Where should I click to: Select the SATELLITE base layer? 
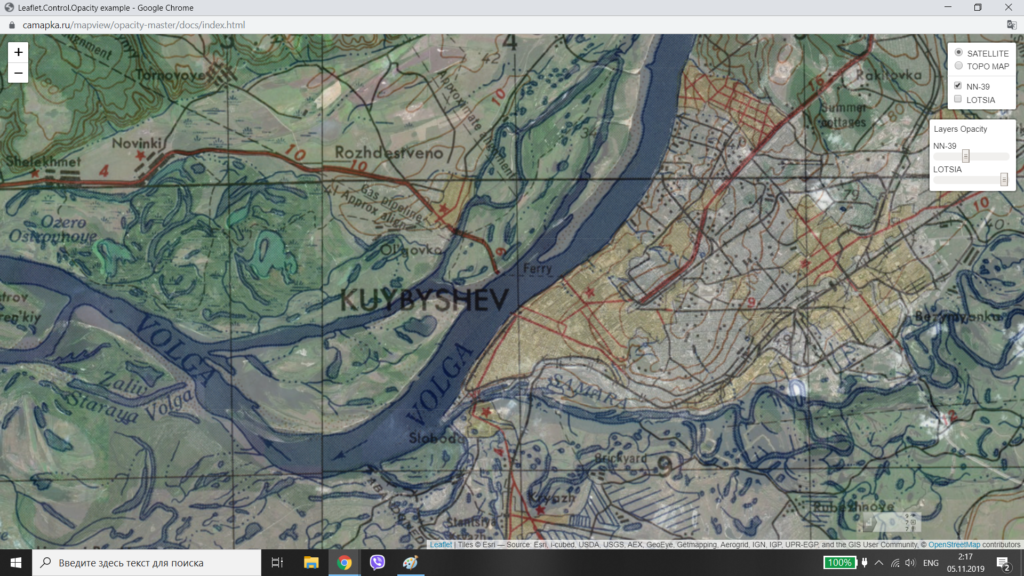click(x=959, y=52)
